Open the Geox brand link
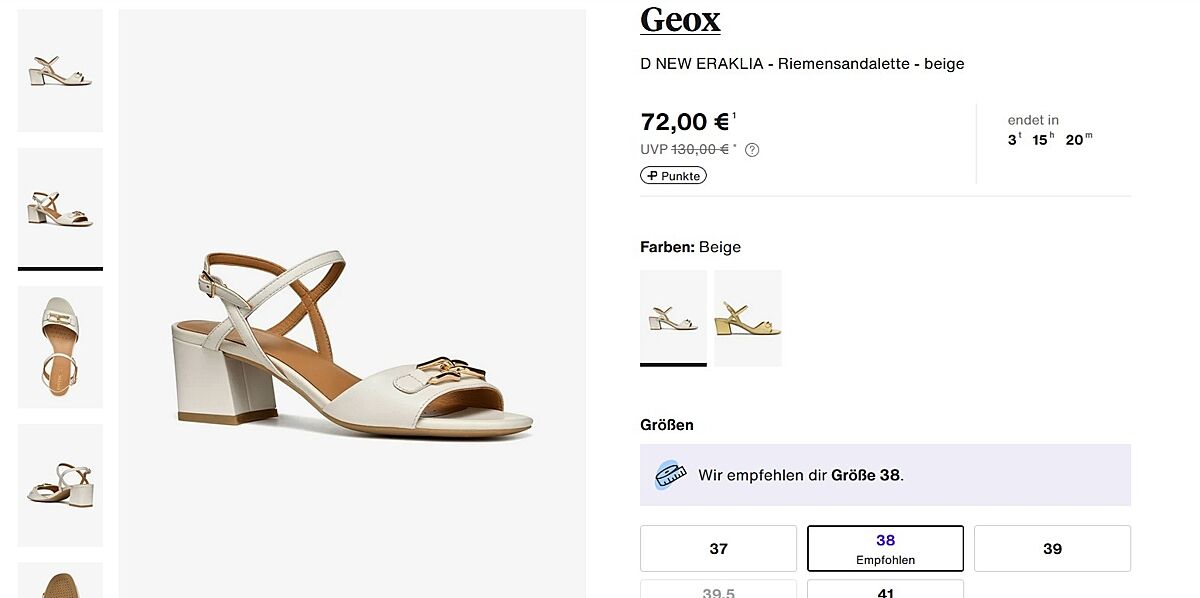The image size is (1200, 598). point(680,20)
